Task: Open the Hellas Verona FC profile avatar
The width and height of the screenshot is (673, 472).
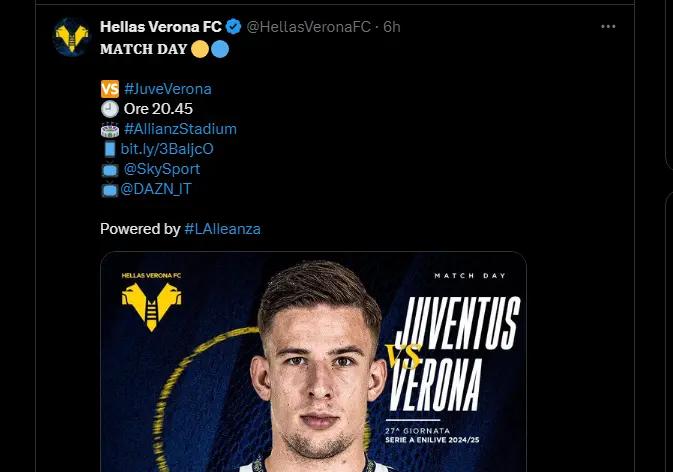Action: coord(70,36)
